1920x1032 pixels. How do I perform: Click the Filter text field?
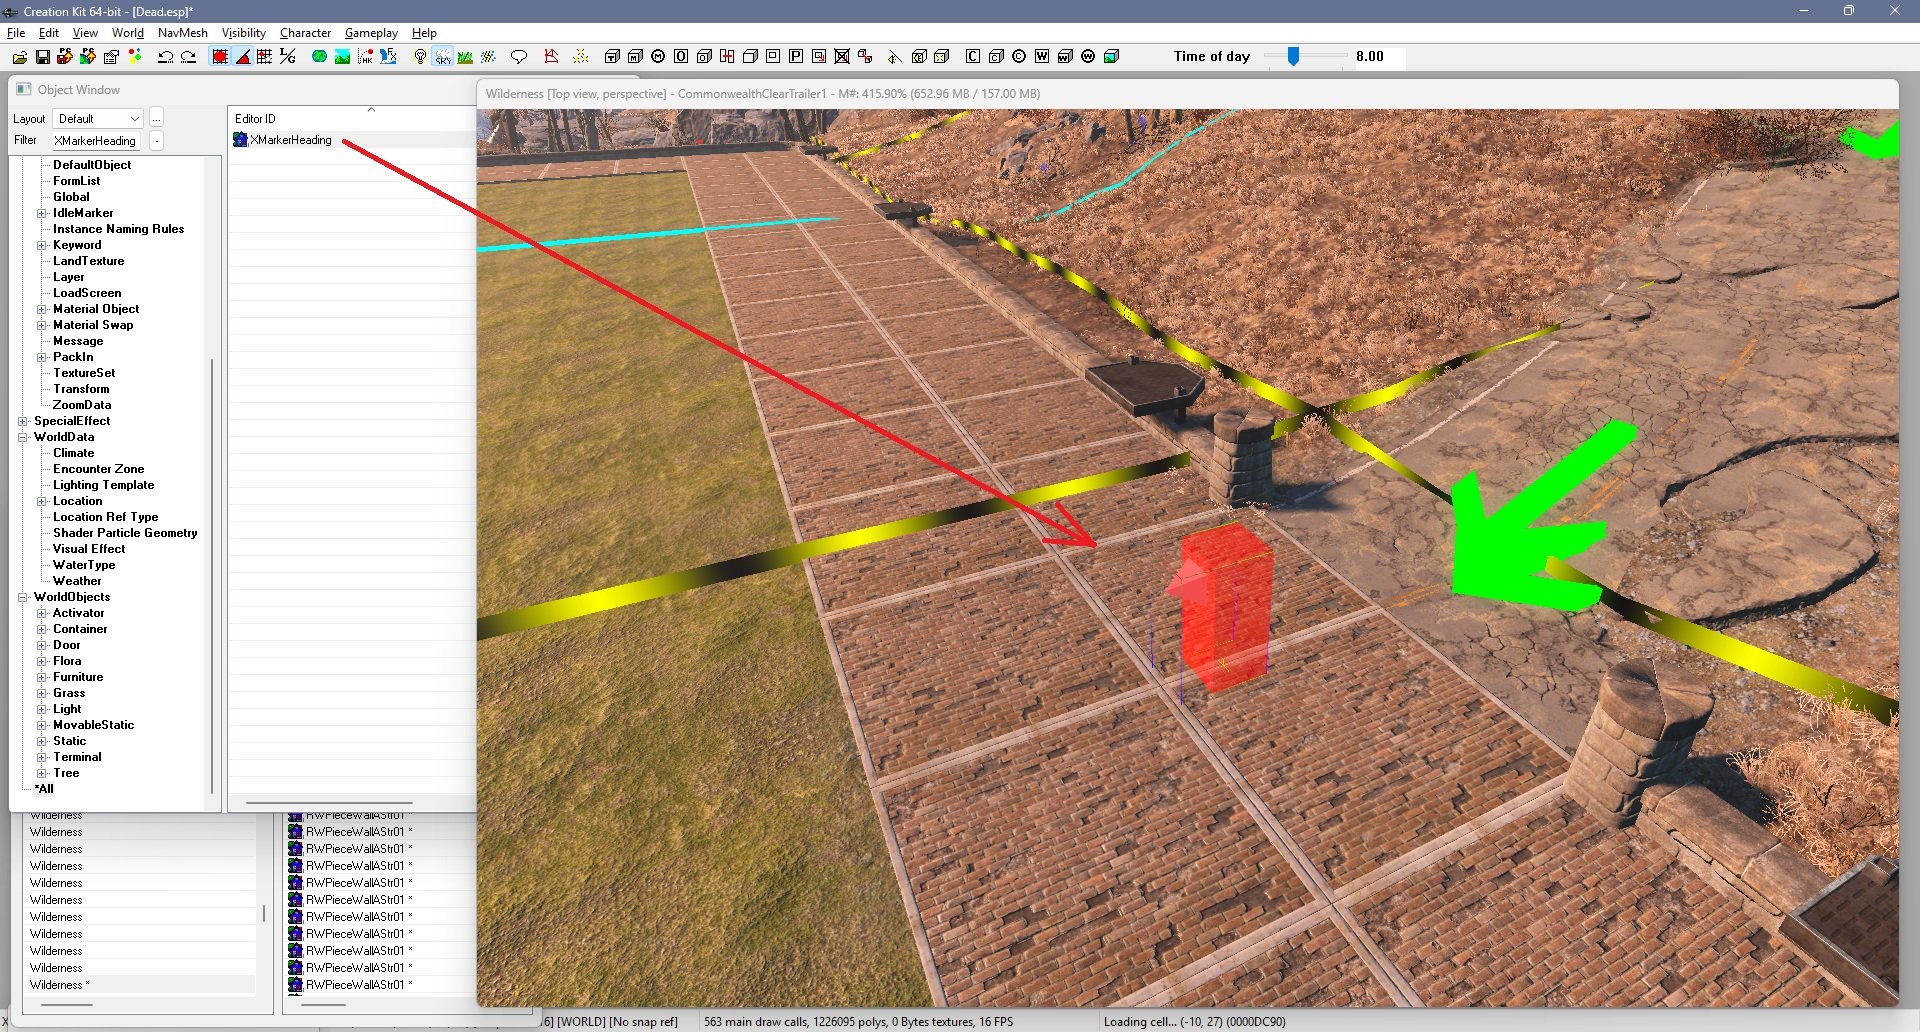tap(96, 141)
